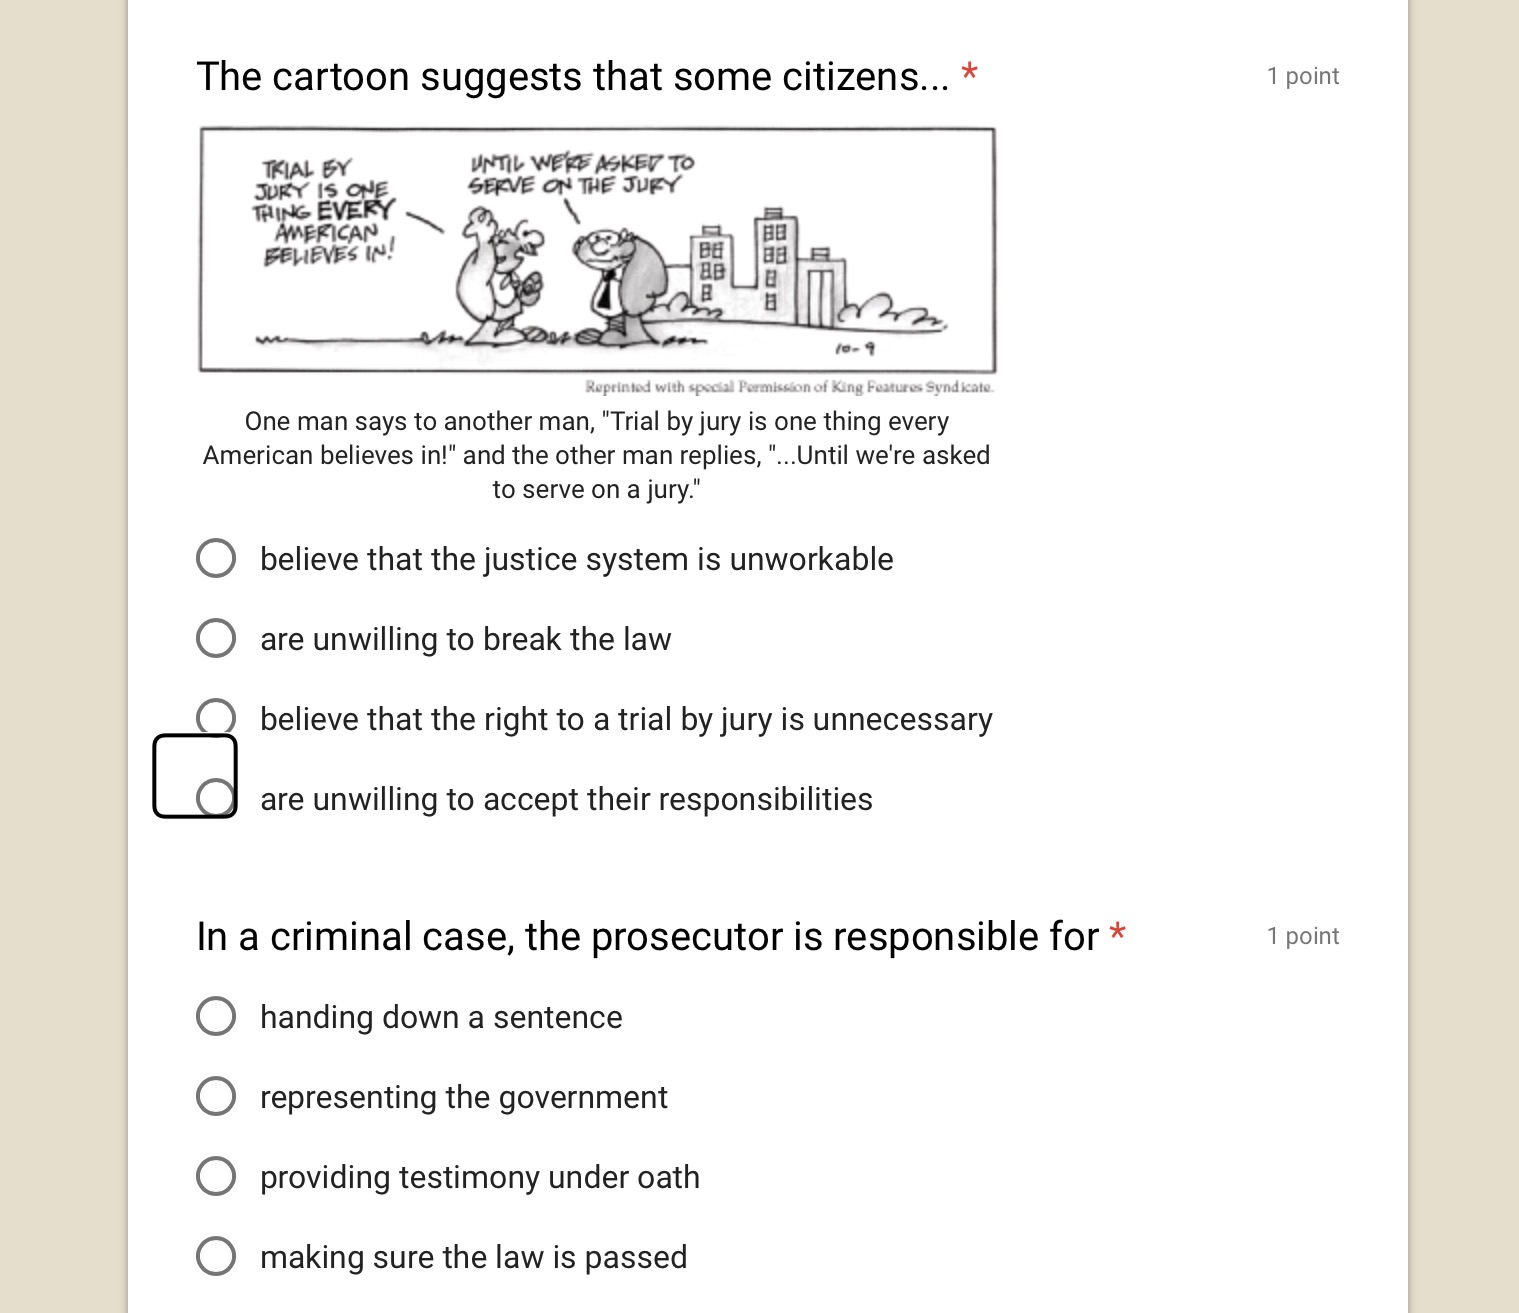This screenshot has height=1313, width=1519.
Task: Choose the 'representing the government' radio button
Action: click(x=216, y=1096)
